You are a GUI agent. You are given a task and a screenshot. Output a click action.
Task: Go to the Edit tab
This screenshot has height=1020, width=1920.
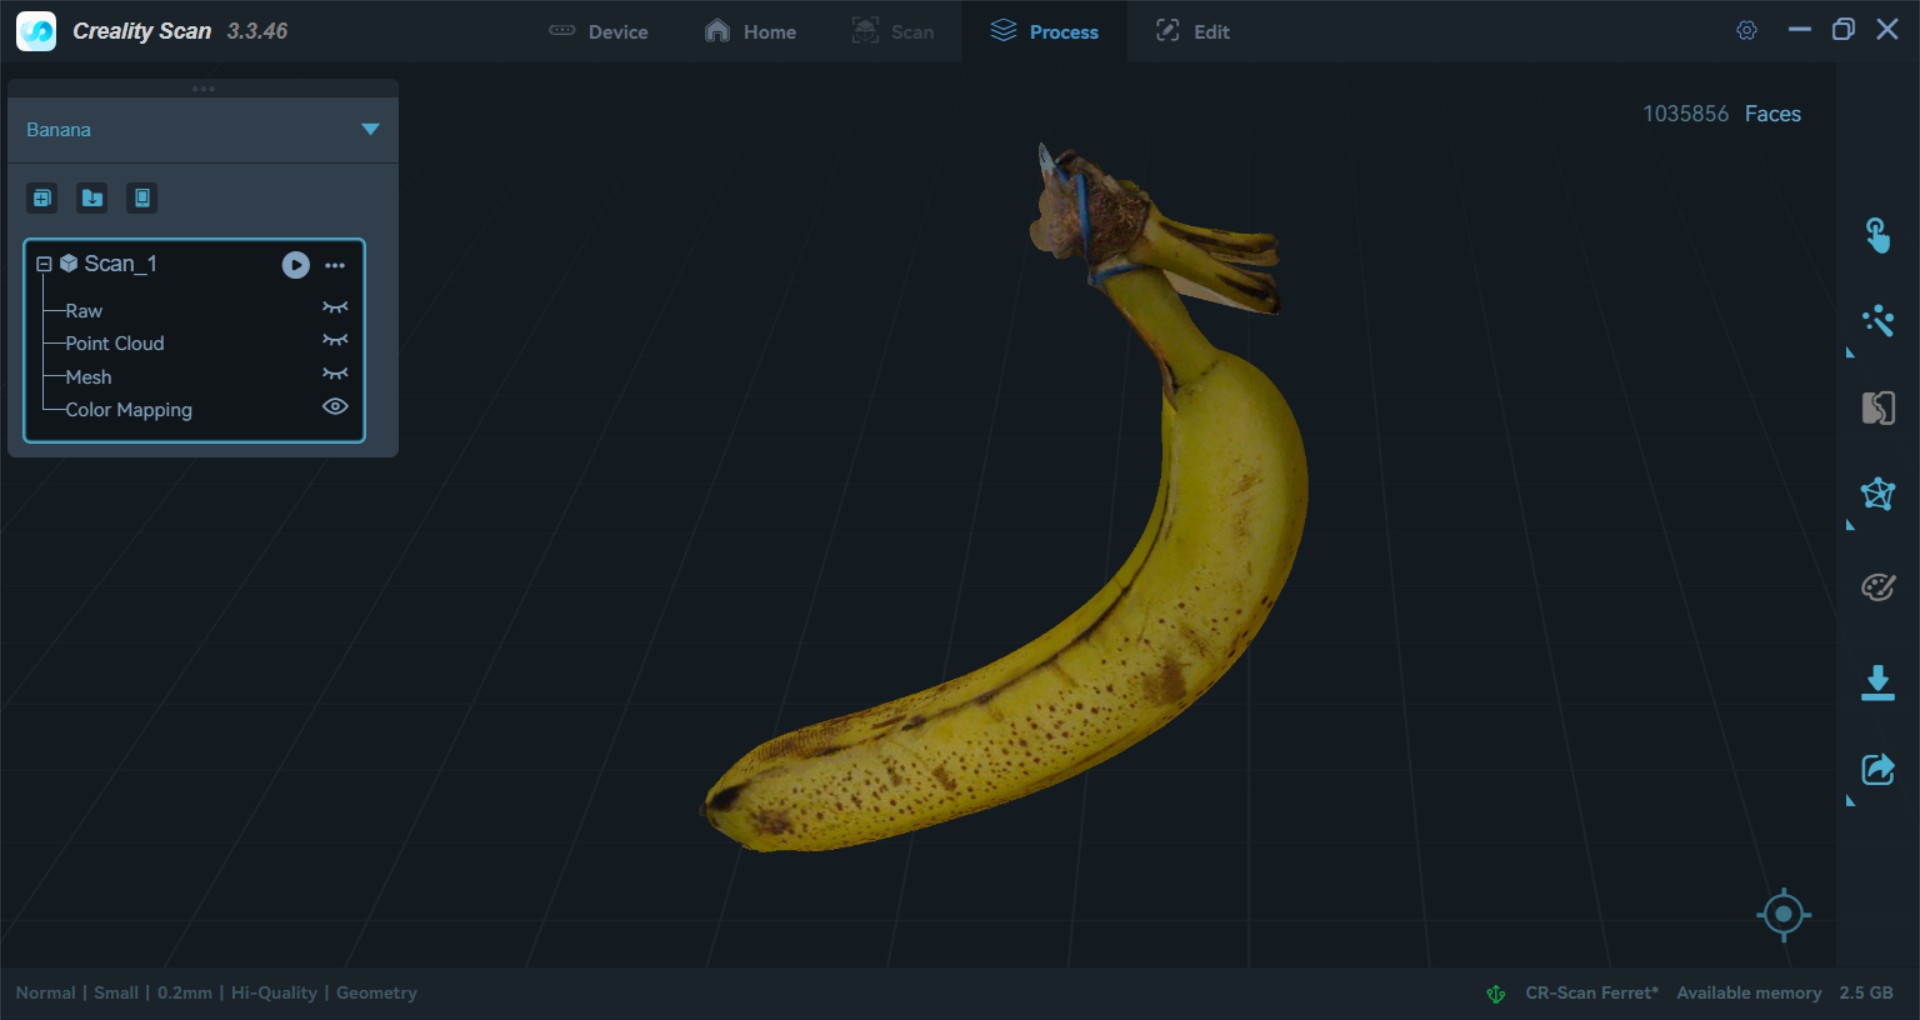pyautogui.click(x=1192, y=32)
